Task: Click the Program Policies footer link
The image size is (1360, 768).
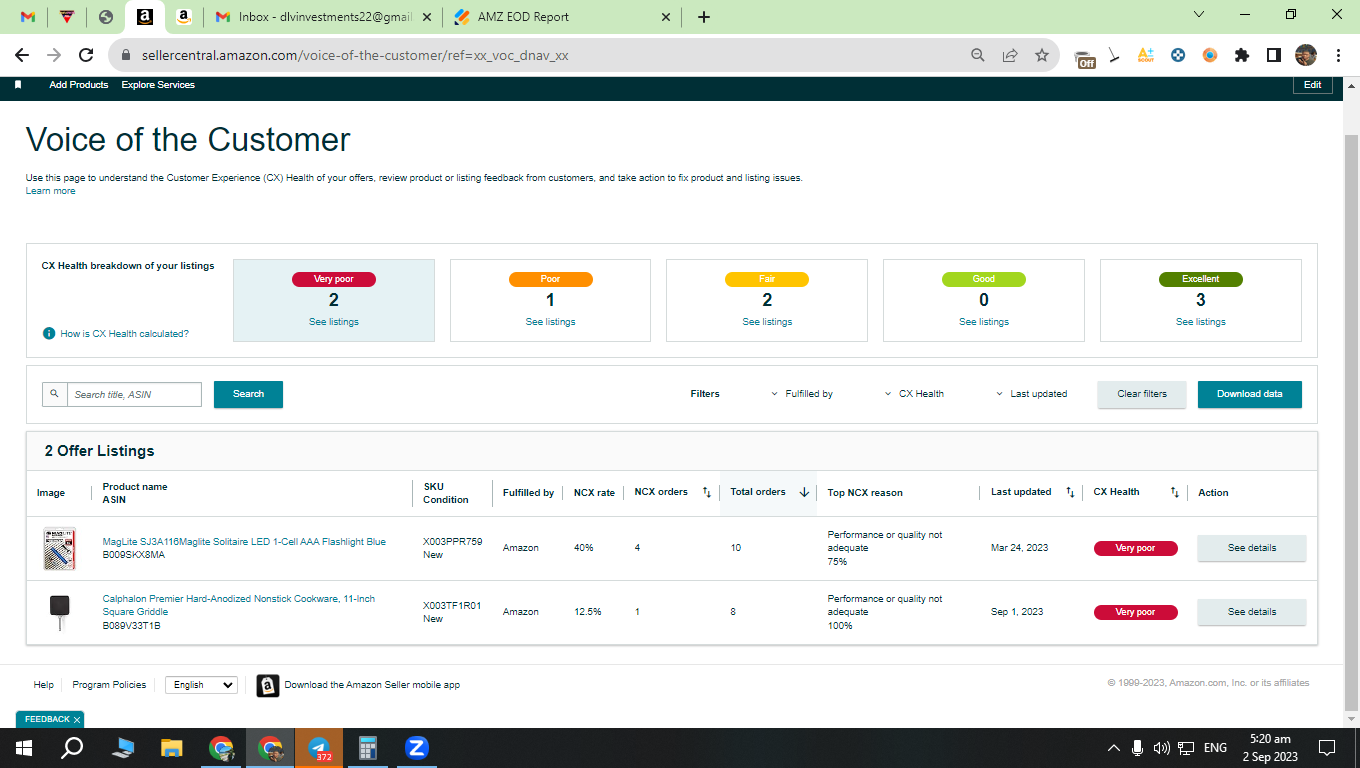Action: (109, 685)
